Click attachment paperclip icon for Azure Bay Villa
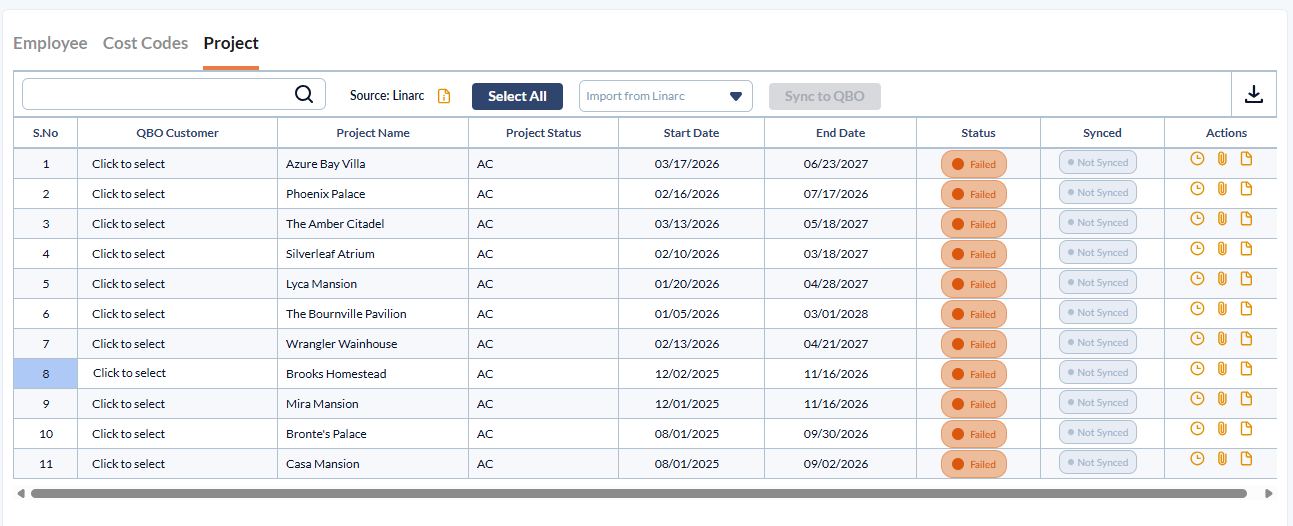 [1222, 158]
